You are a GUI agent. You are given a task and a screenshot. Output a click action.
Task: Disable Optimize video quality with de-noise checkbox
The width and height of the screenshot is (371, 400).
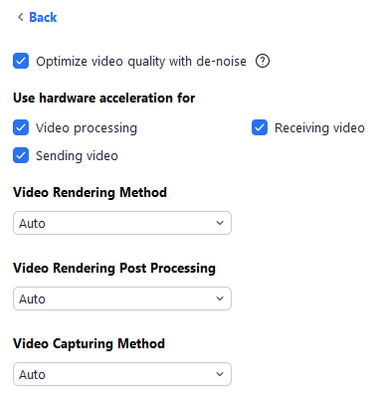[x=21, y=61]
